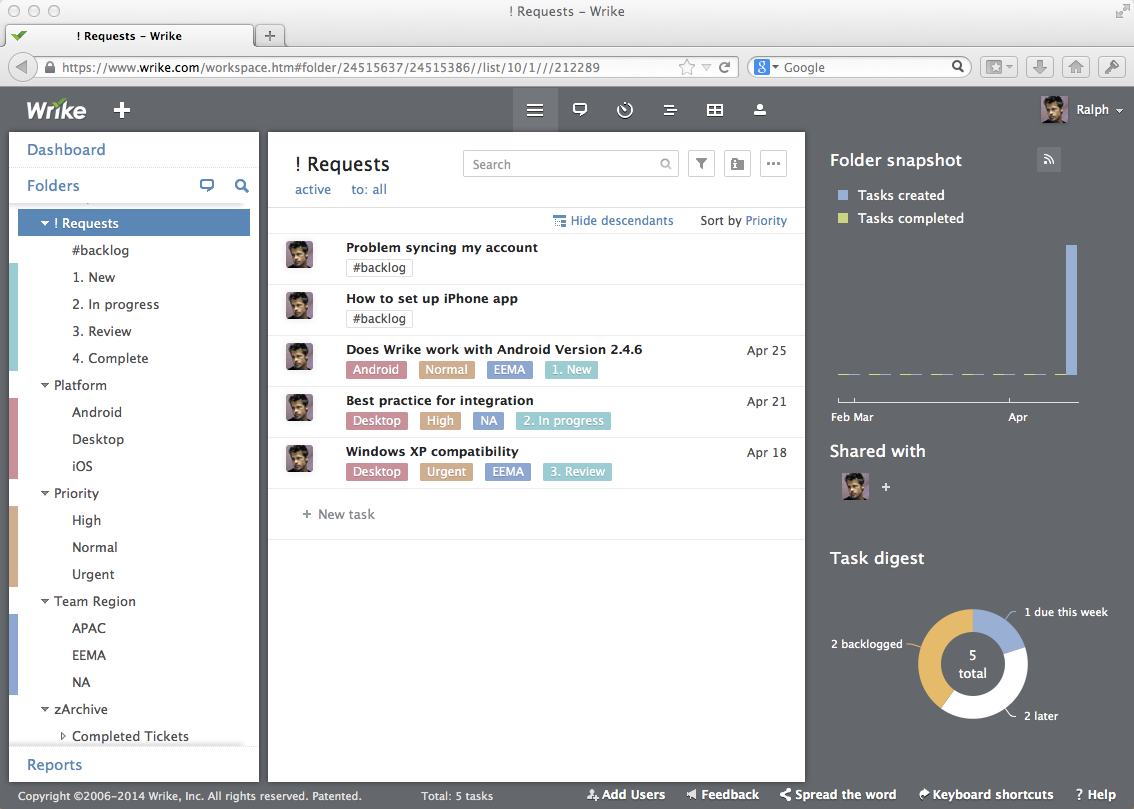The width and height of the screenshot is (1134, 809).
Task: Open the Reports section
Action: tap(54, 764)
